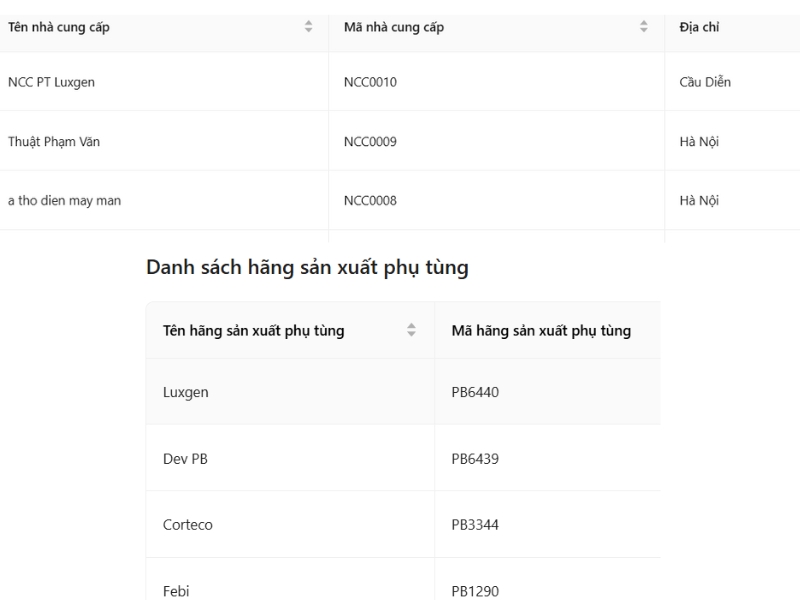Click the Tên nhà cung cấp header text
The width and height of the screenshot is (800, 600).
(59, 27)
